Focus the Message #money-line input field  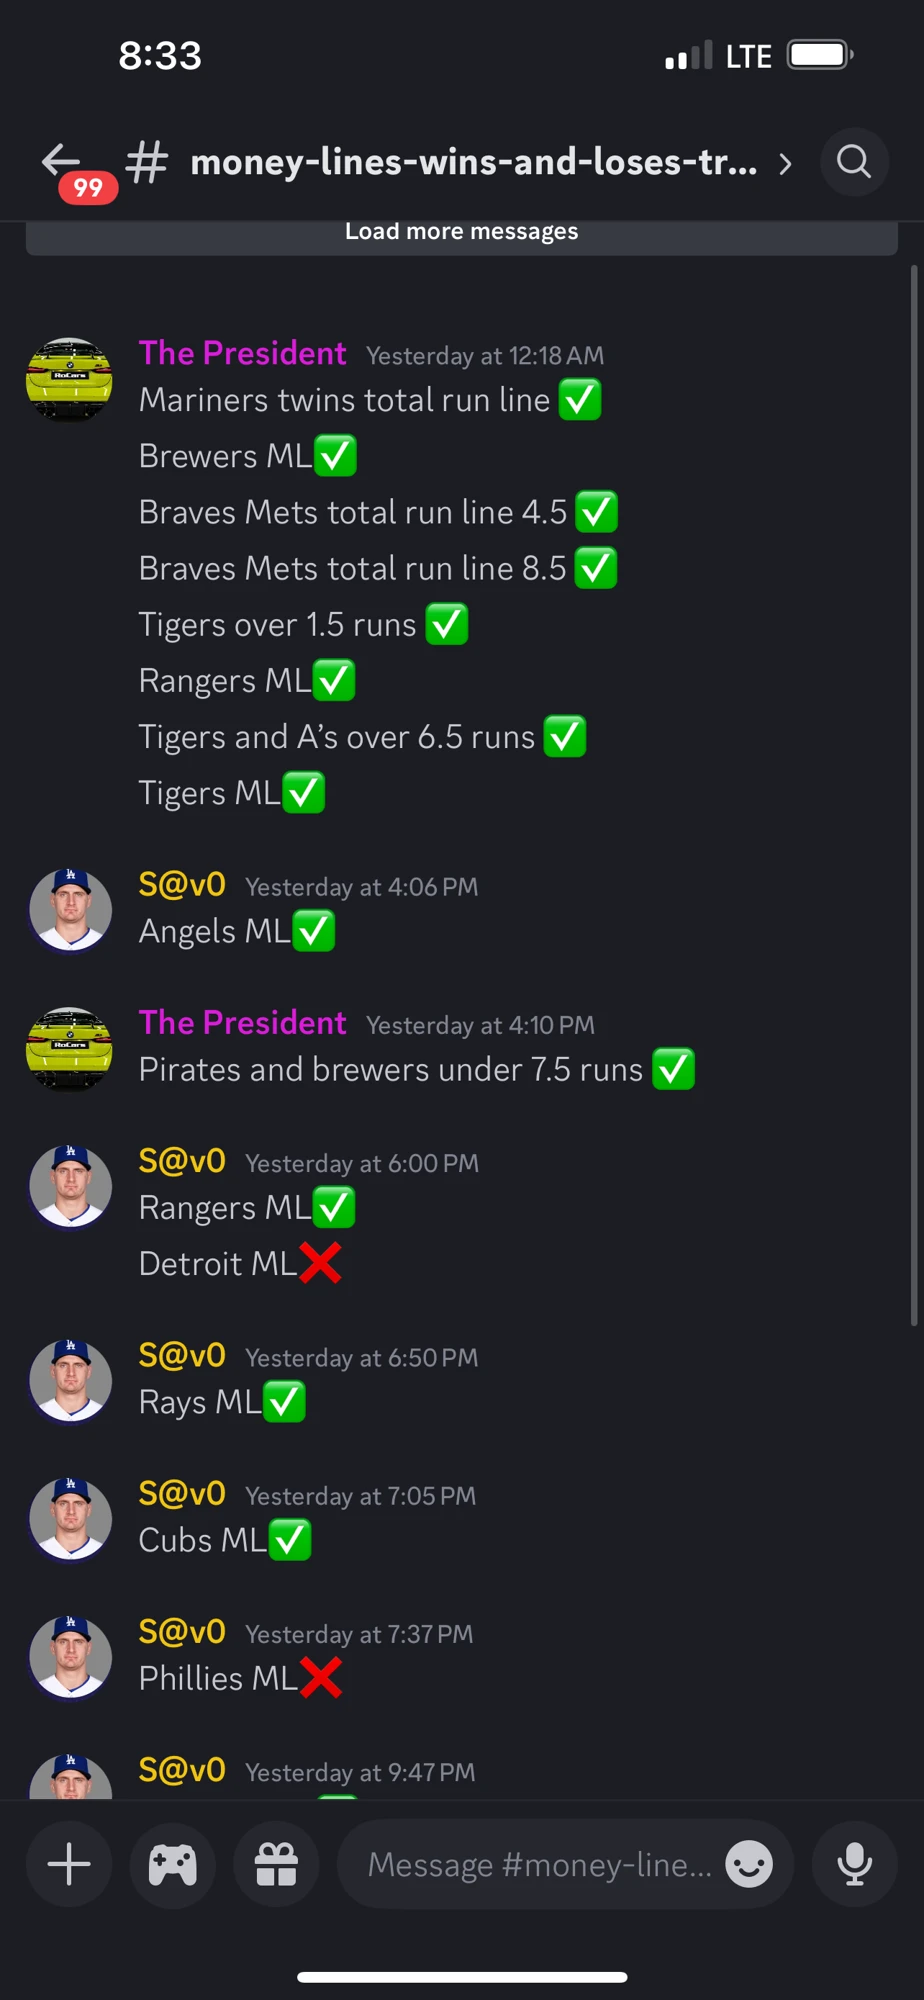pyautogui.click(x=540, y=1864)
